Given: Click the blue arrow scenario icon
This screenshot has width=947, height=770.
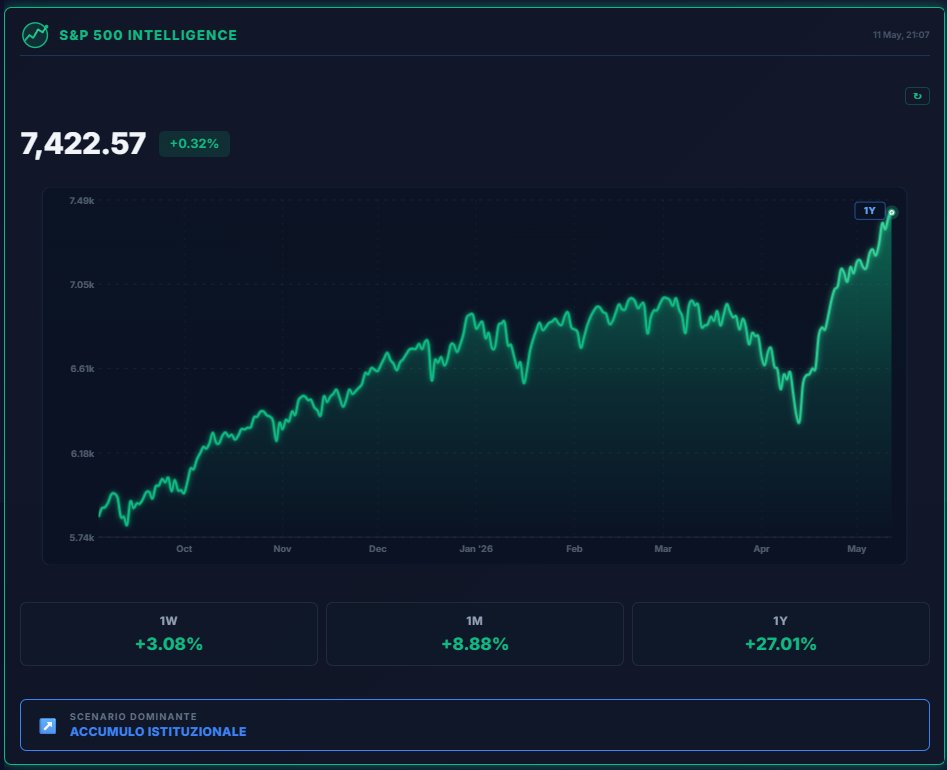Looking at the screenshot, I should (x=48, y=725).
